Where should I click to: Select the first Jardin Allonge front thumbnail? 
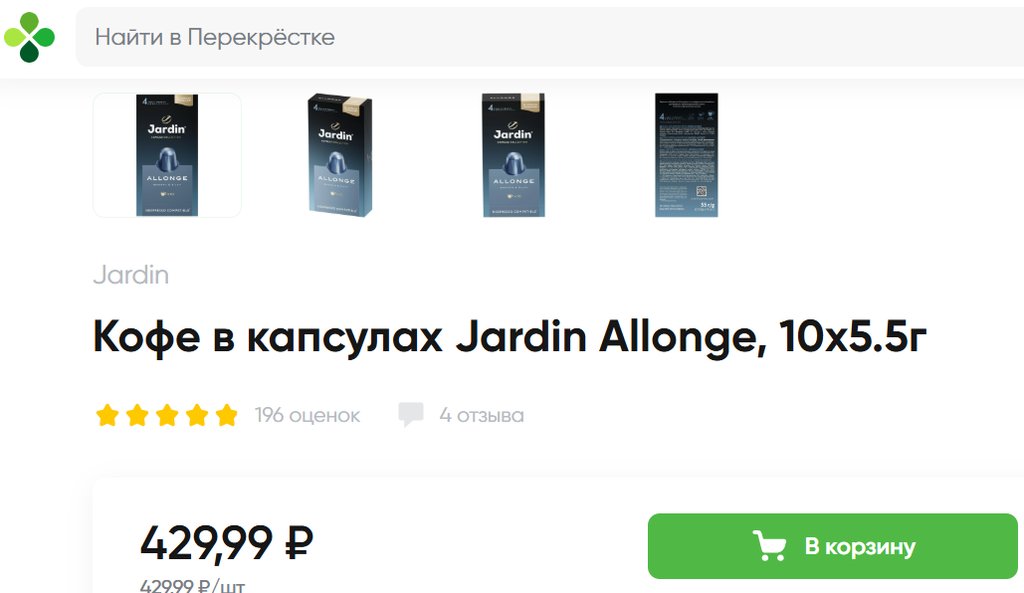tap(167, 155)
